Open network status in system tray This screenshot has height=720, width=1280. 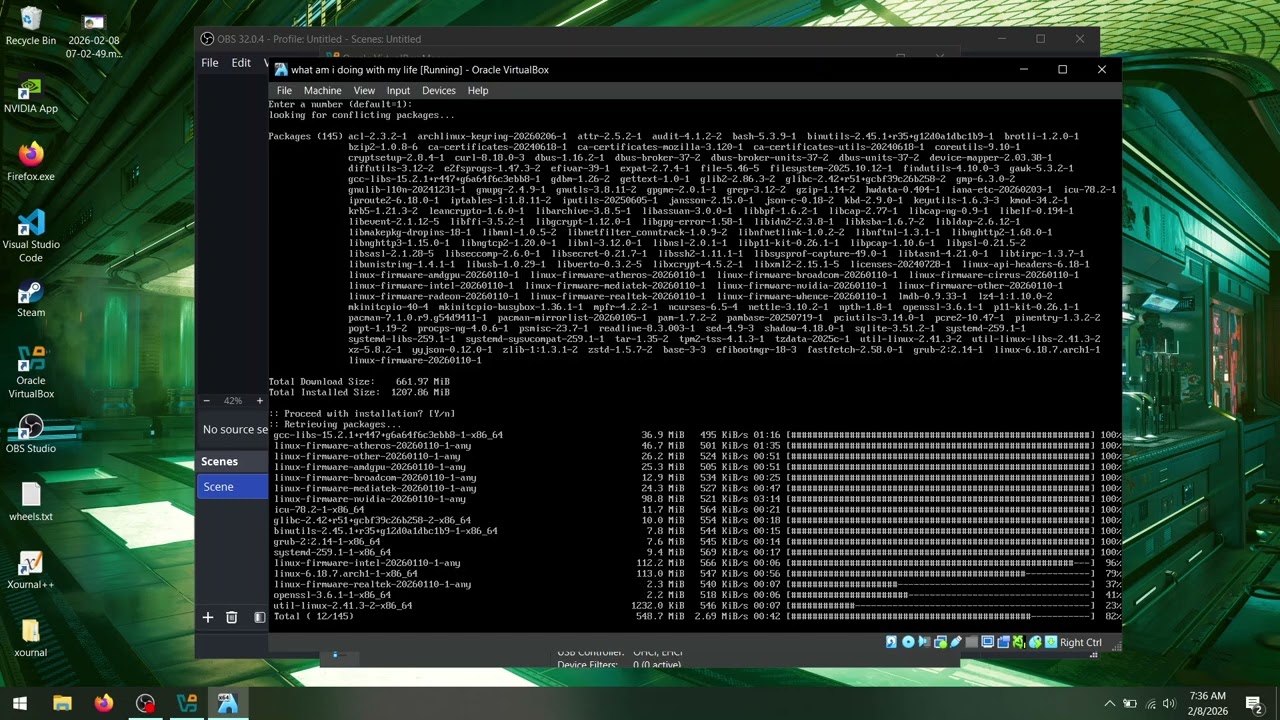click(1150, 703)
